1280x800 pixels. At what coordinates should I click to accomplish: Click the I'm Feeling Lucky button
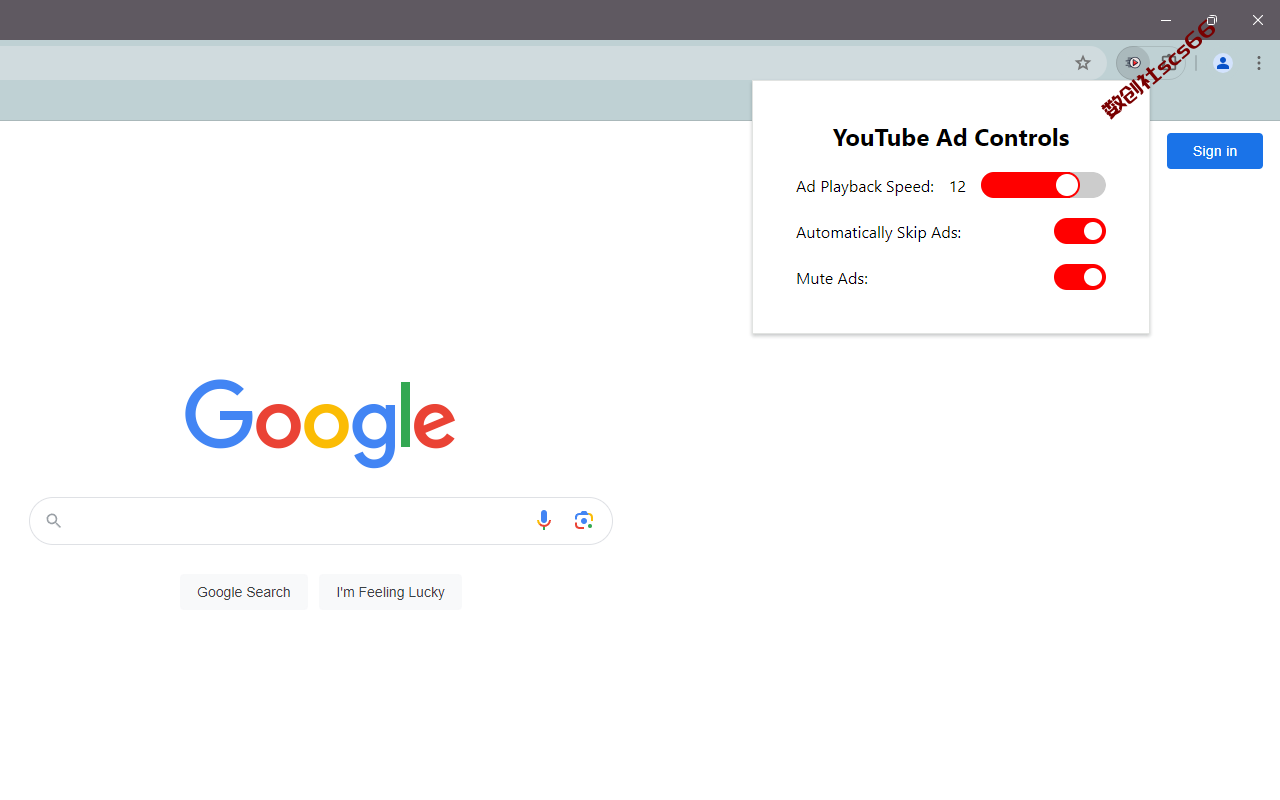click(390, 592)
